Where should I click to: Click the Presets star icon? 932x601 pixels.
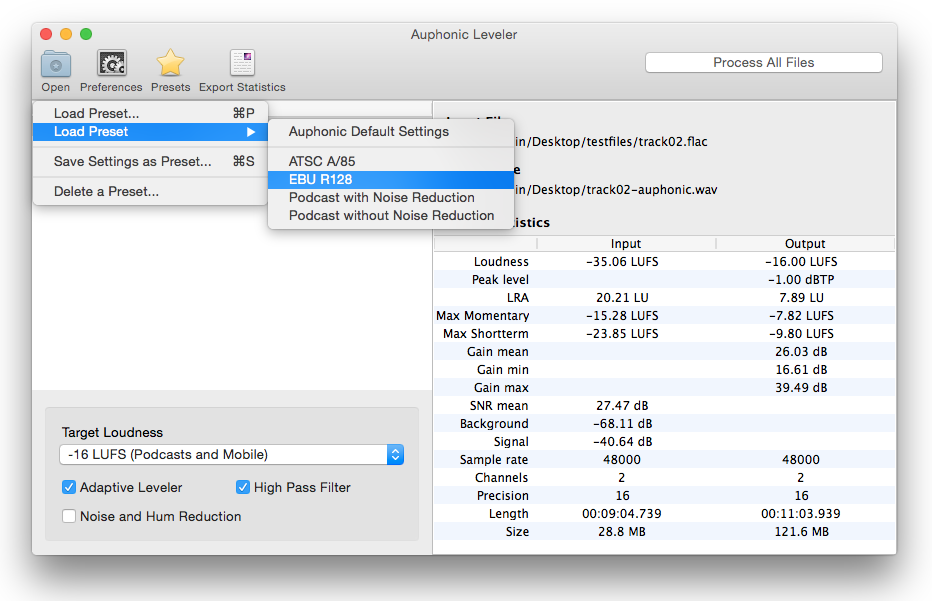coord(170,63)
